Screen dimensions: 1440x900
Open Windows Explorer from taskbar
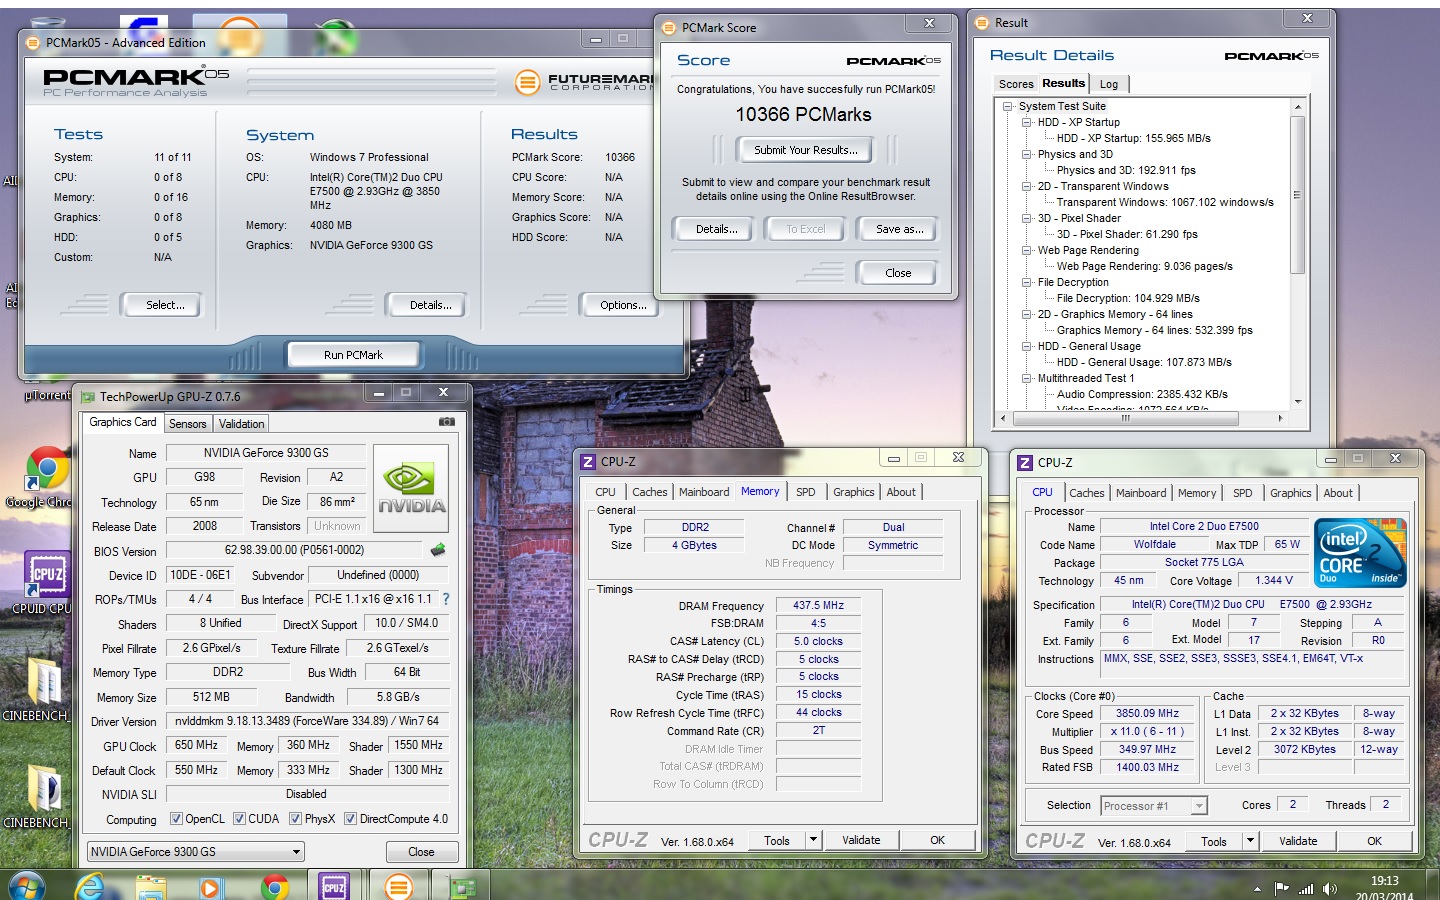click(x=151, y=886)
